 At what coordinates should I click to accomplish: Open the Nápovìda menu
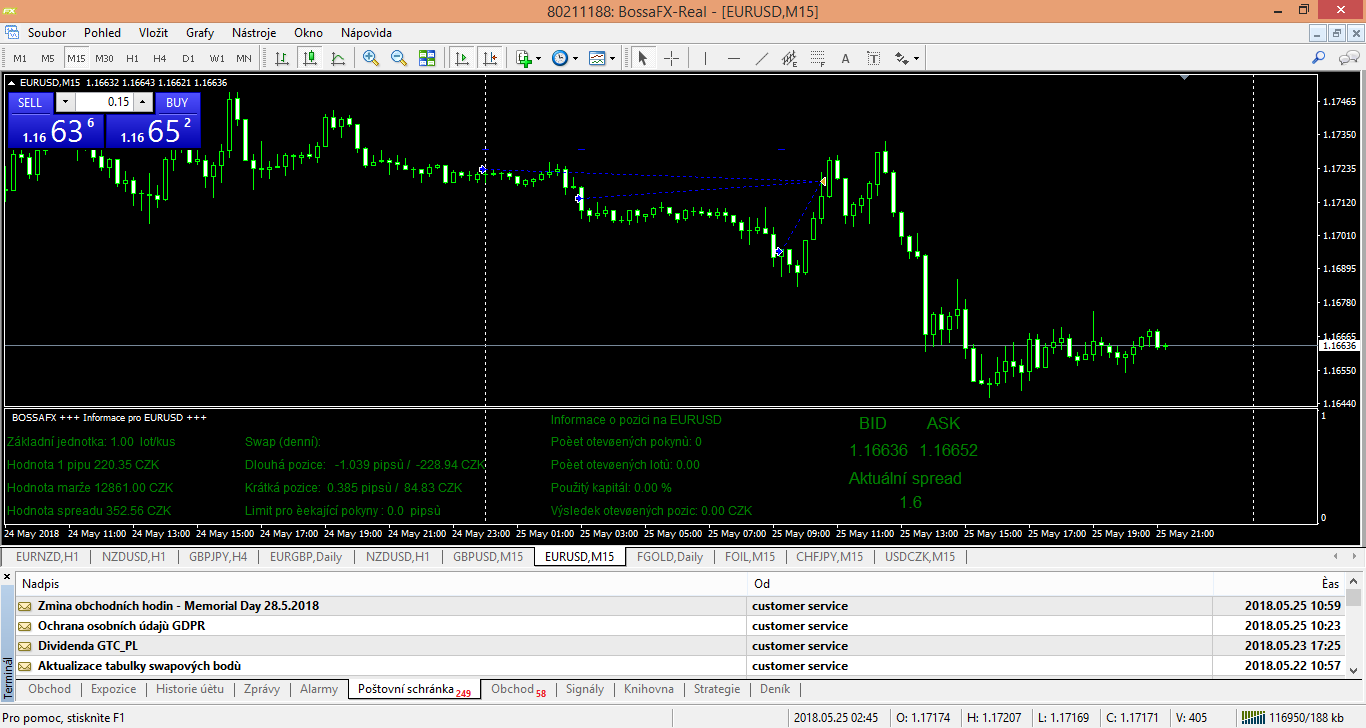(x=366, y=33)
